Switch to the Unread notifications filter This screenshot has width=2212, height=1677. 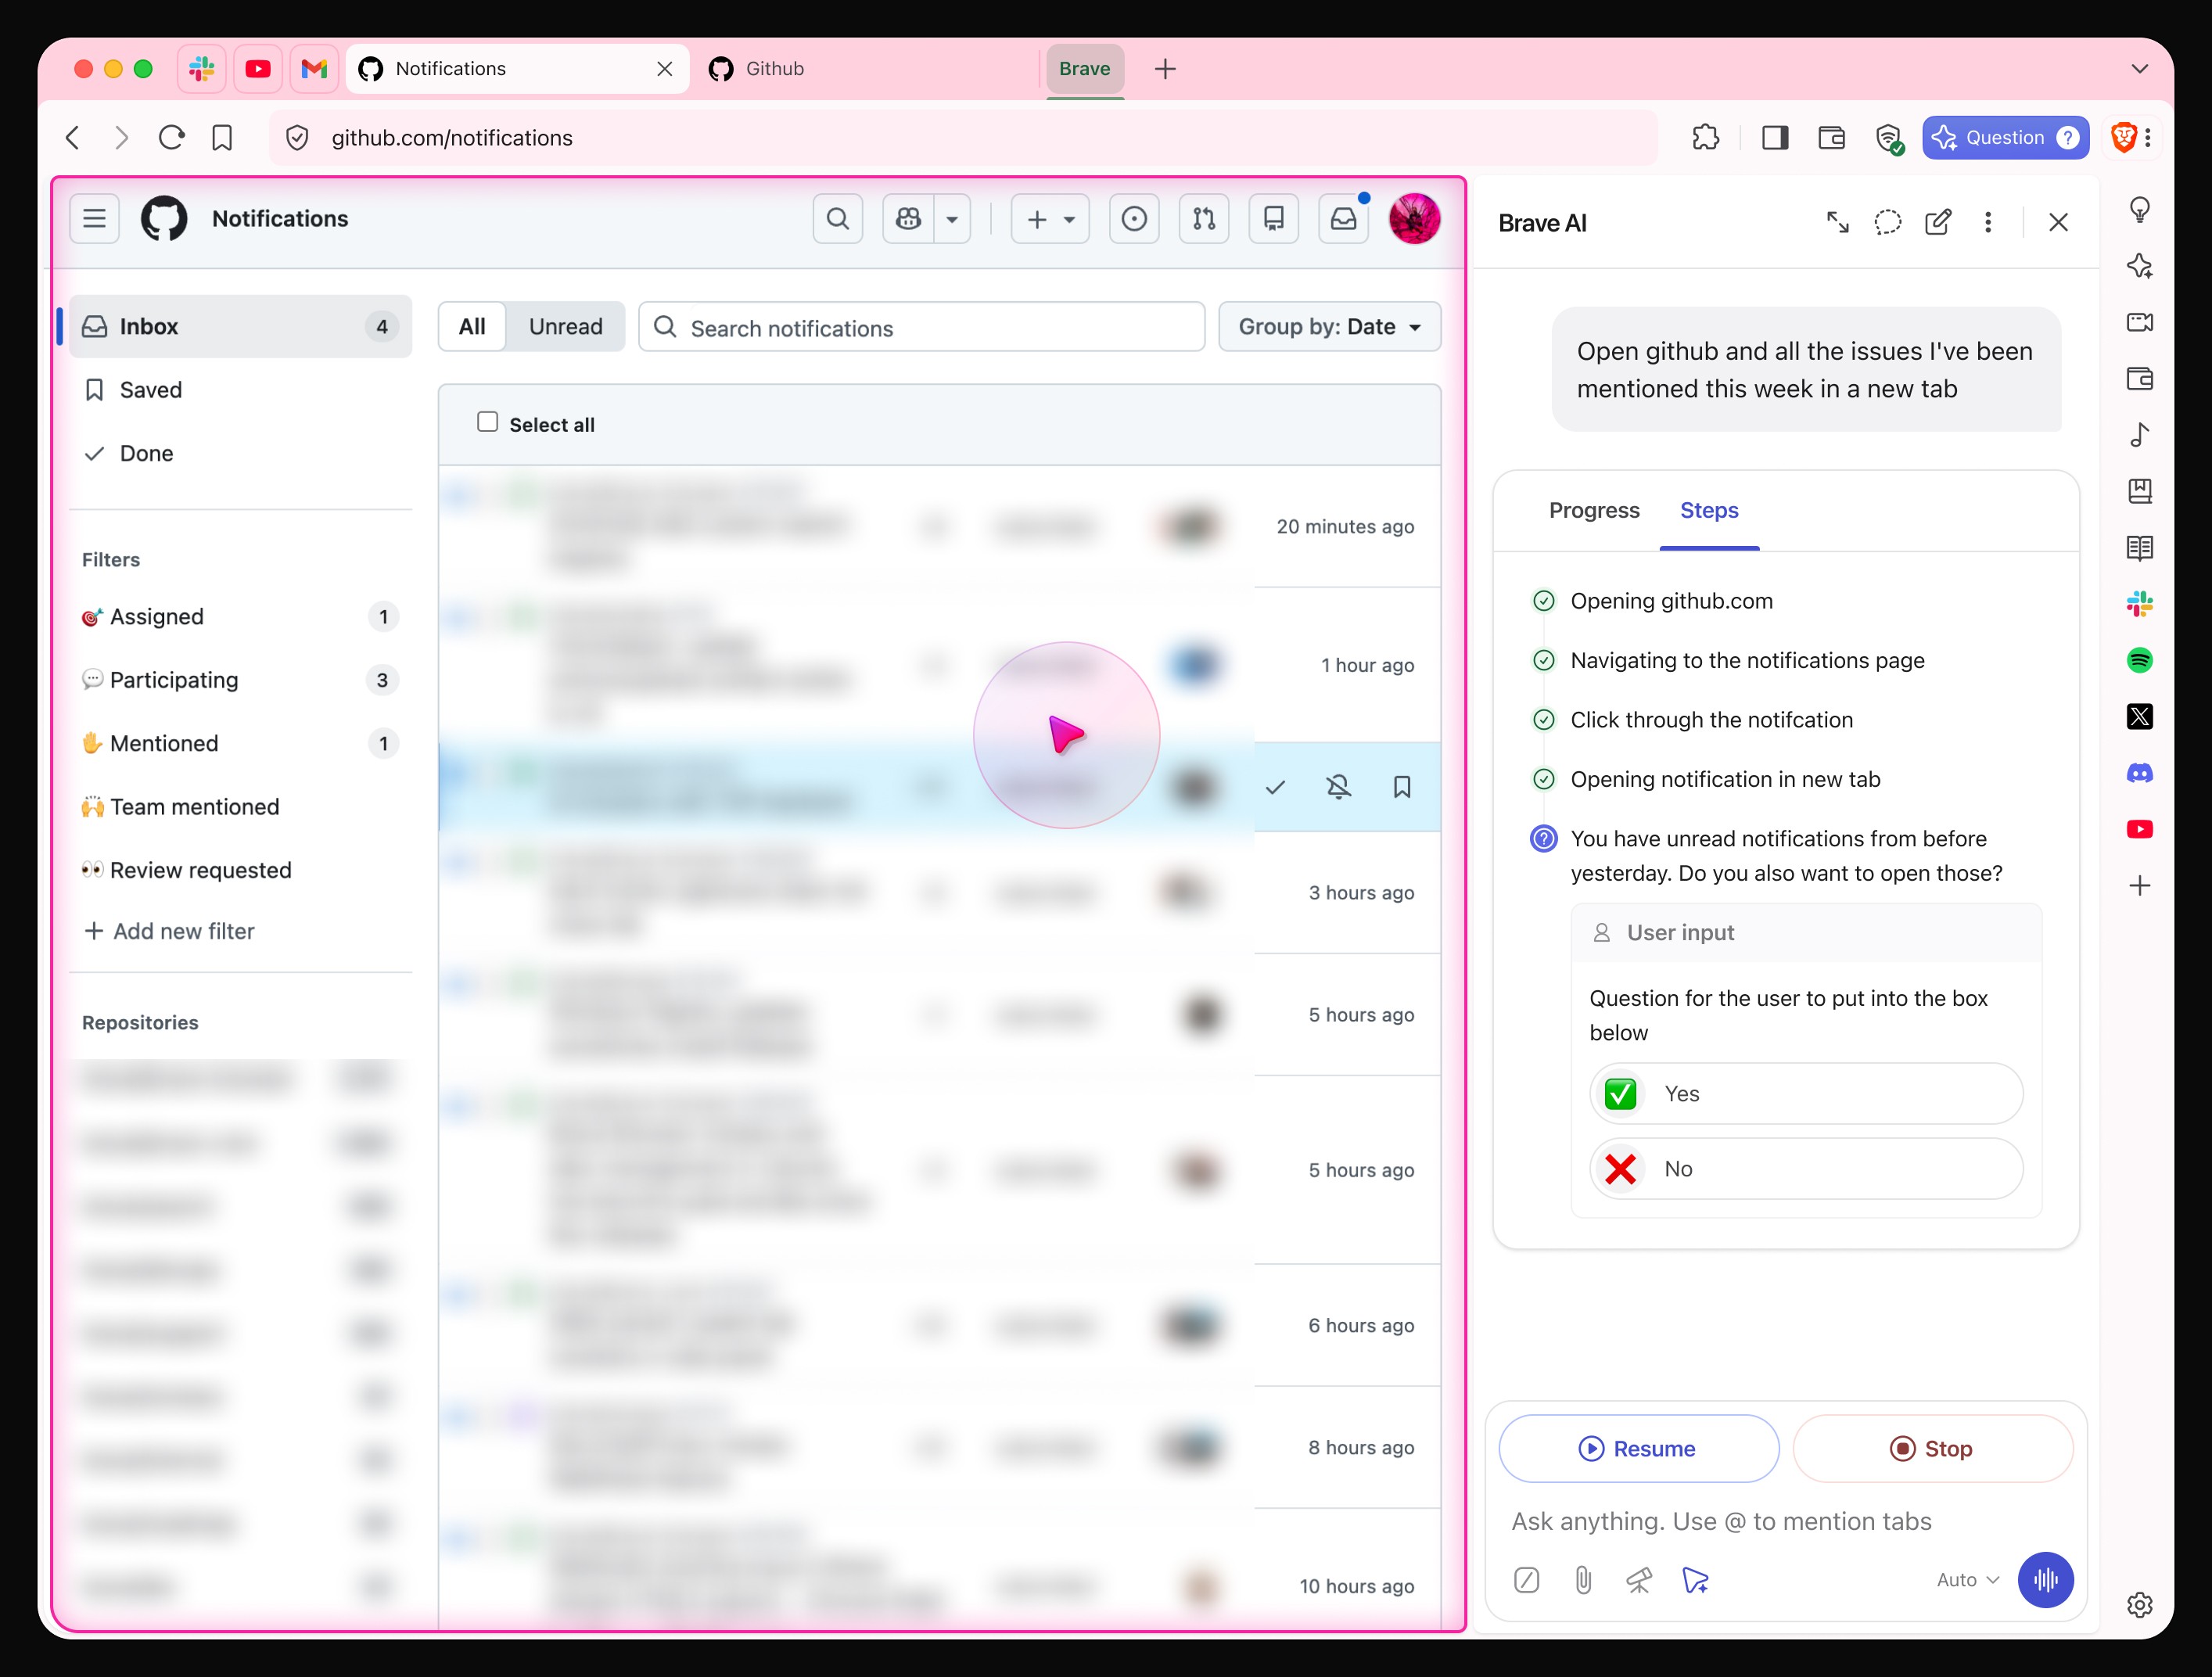pyautogui.click(x=565, y=327)
